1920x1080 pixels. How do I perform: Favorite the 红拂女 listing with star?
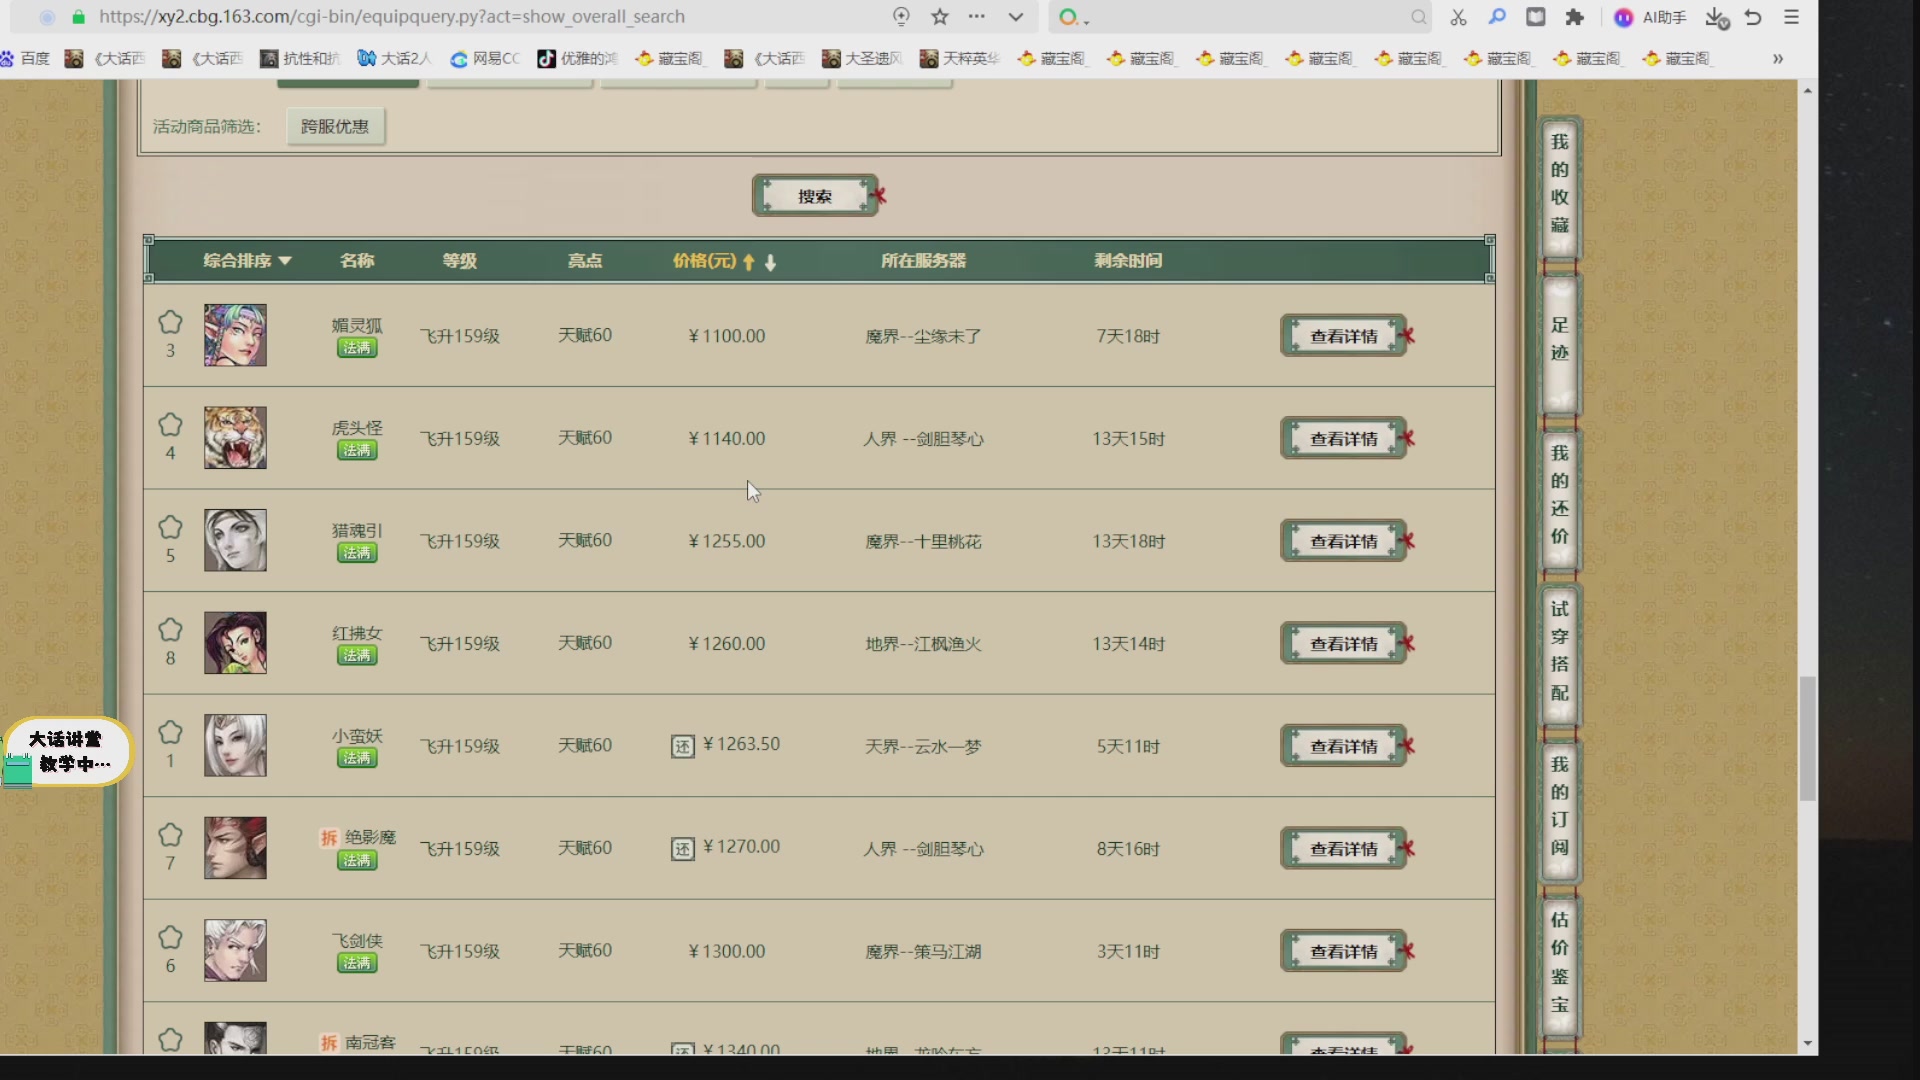point(170,630)
